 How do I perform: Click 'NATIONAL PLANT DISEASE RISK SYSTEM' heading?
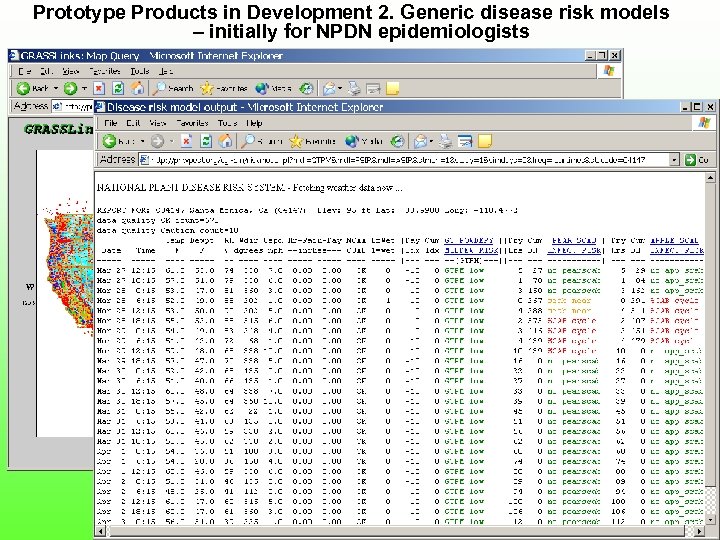pyautogui.click(x=191, y=187)
